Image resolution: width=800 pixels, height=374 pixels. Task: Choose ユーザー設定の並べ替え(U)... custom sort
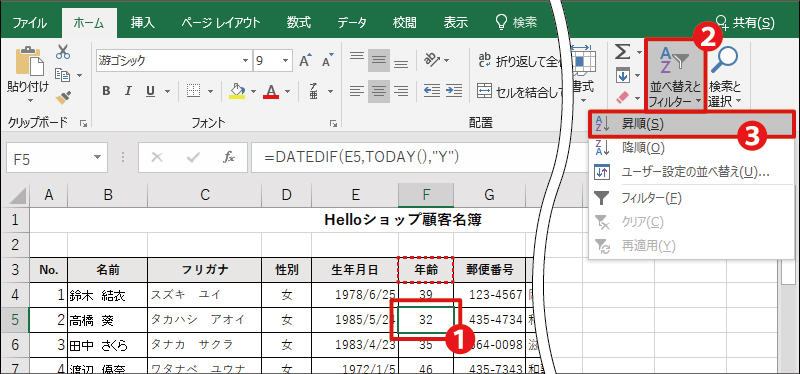[x=691, y=172]
